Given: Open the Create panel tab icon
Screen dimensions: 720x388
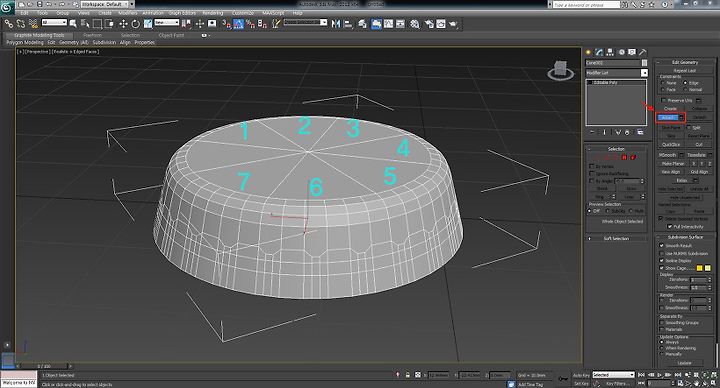Looking at the screenshot, I should 588,52.
